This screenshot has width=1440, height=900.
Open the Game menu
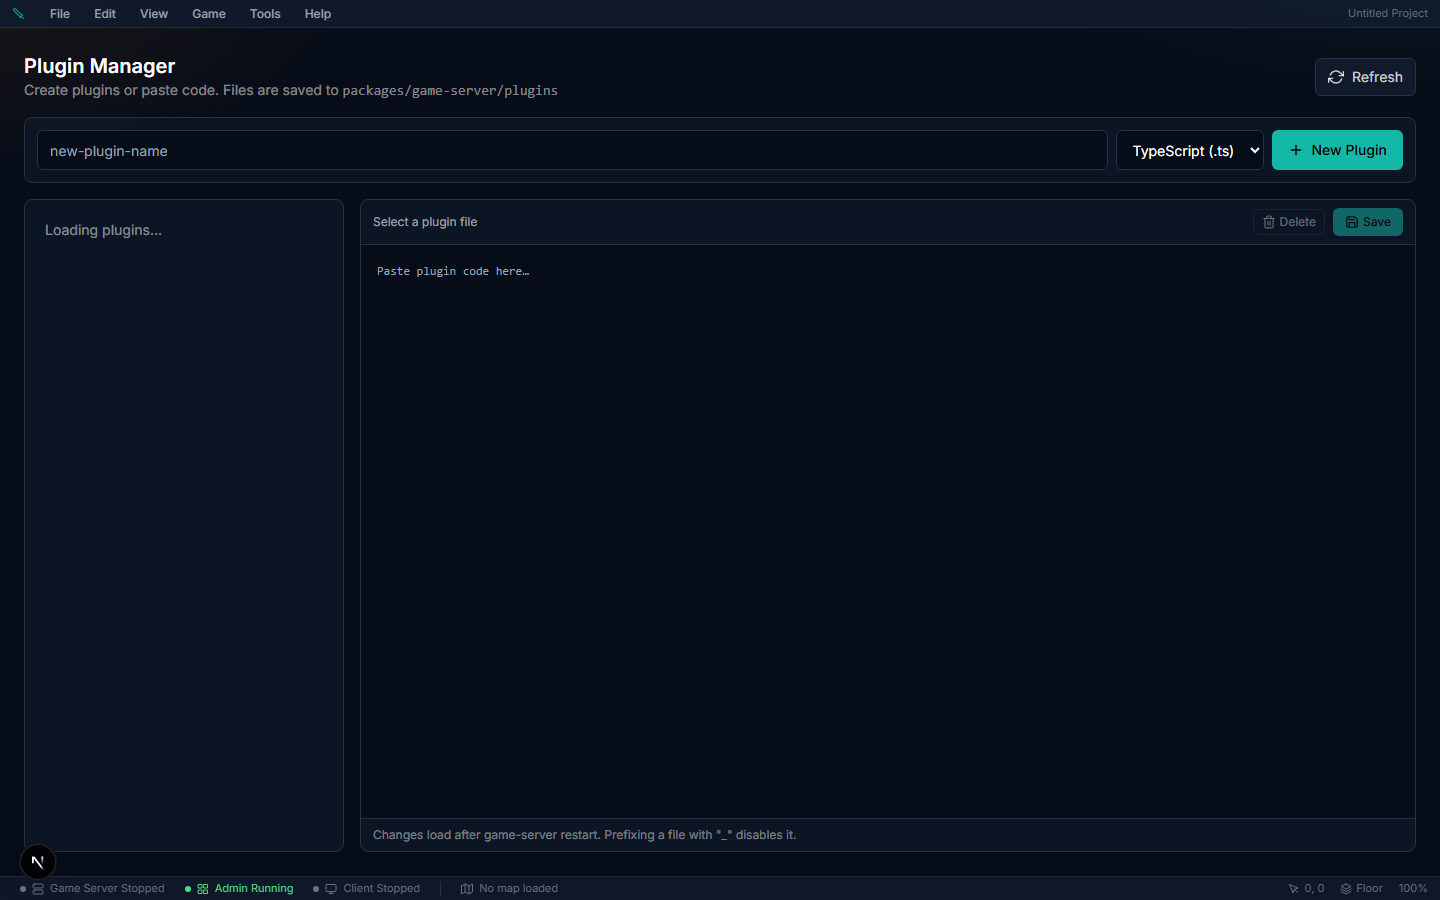[209, 14]
